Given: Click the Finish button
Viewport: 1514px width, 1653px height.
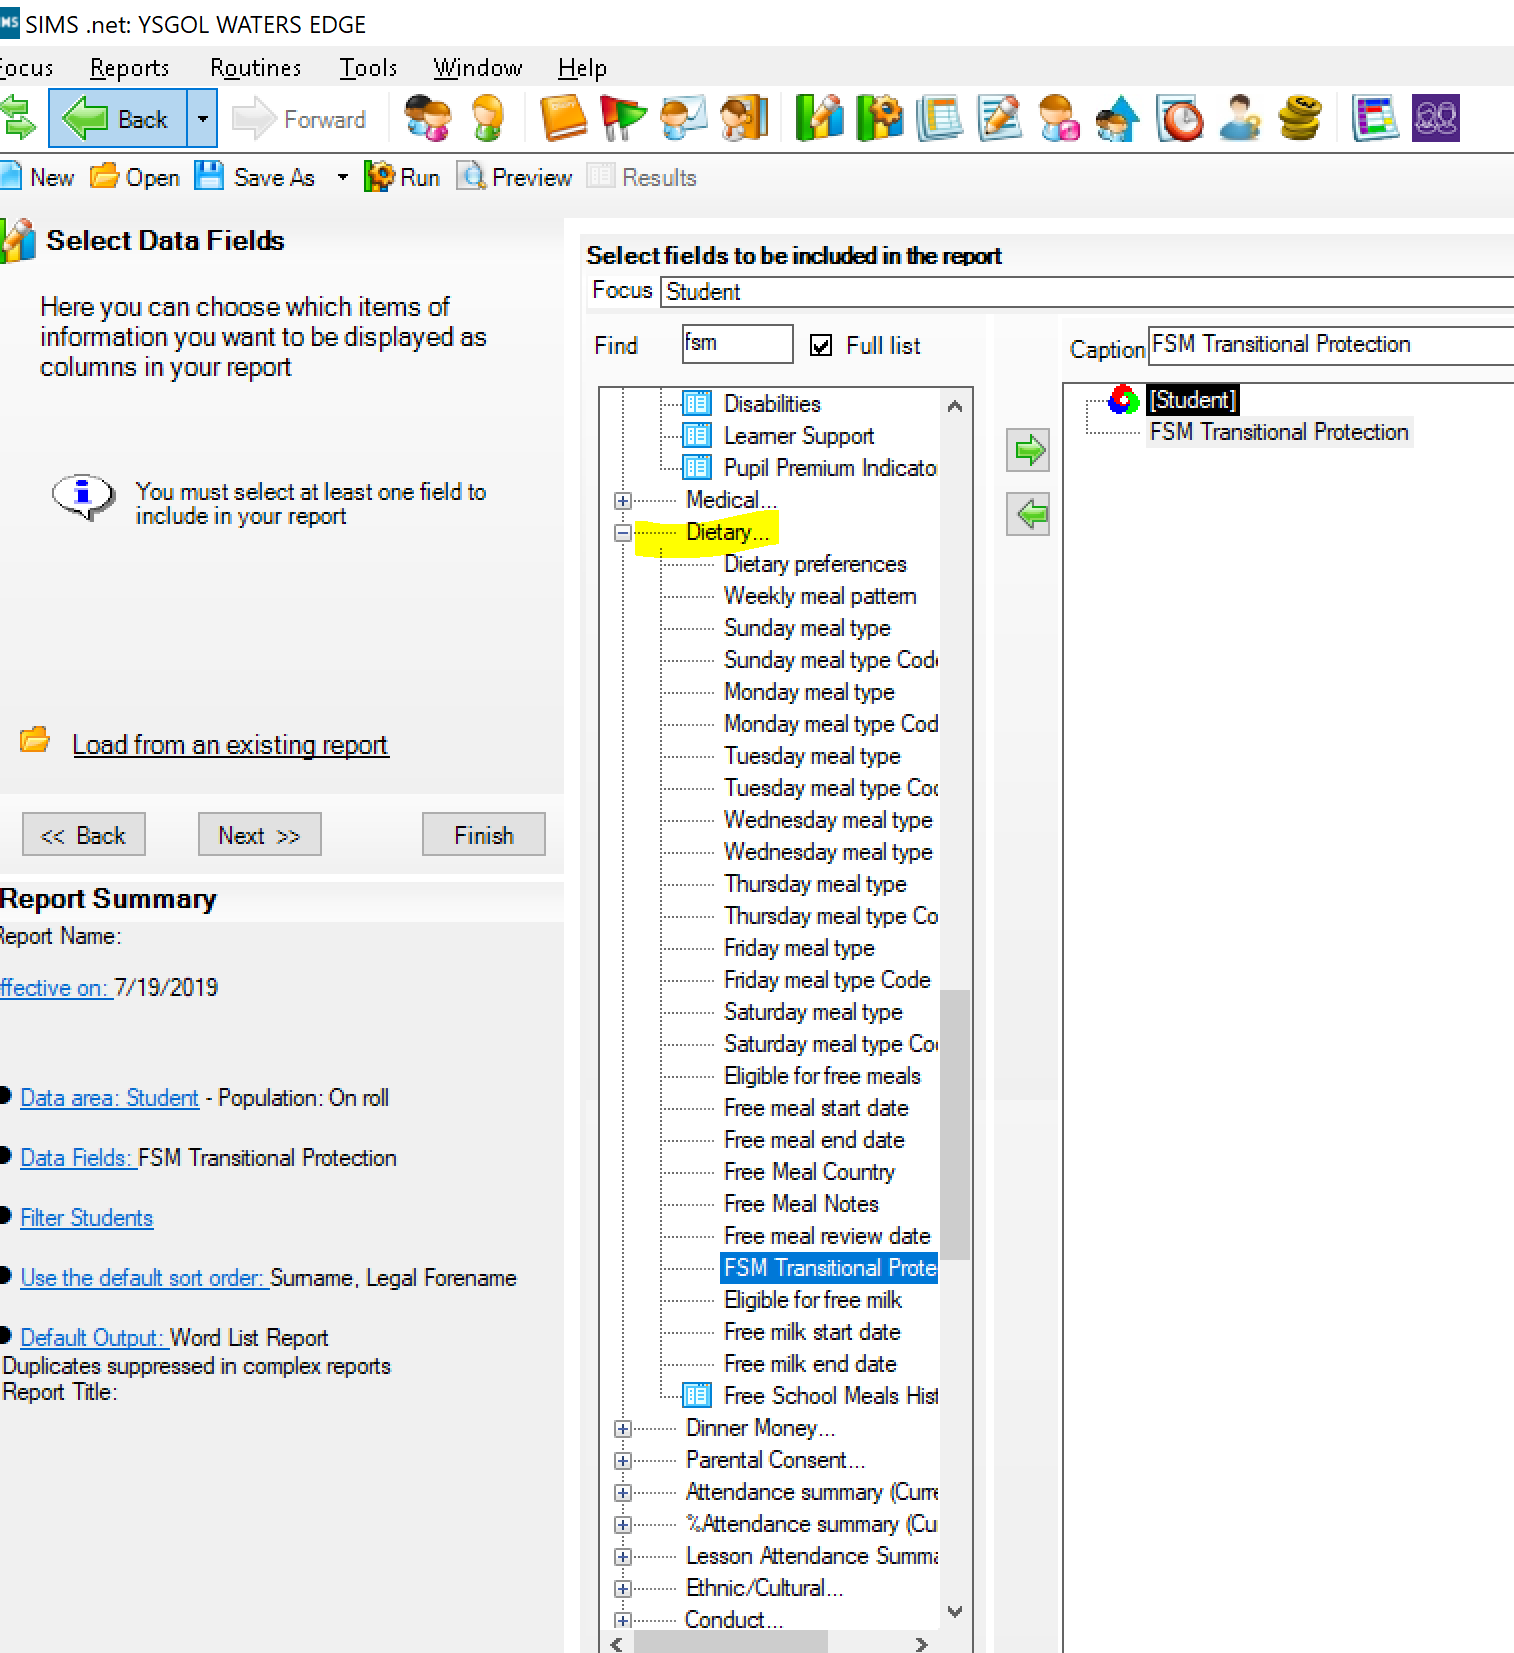Looking at the screenshot, I should pyautogui.click(x=483, y=835).
